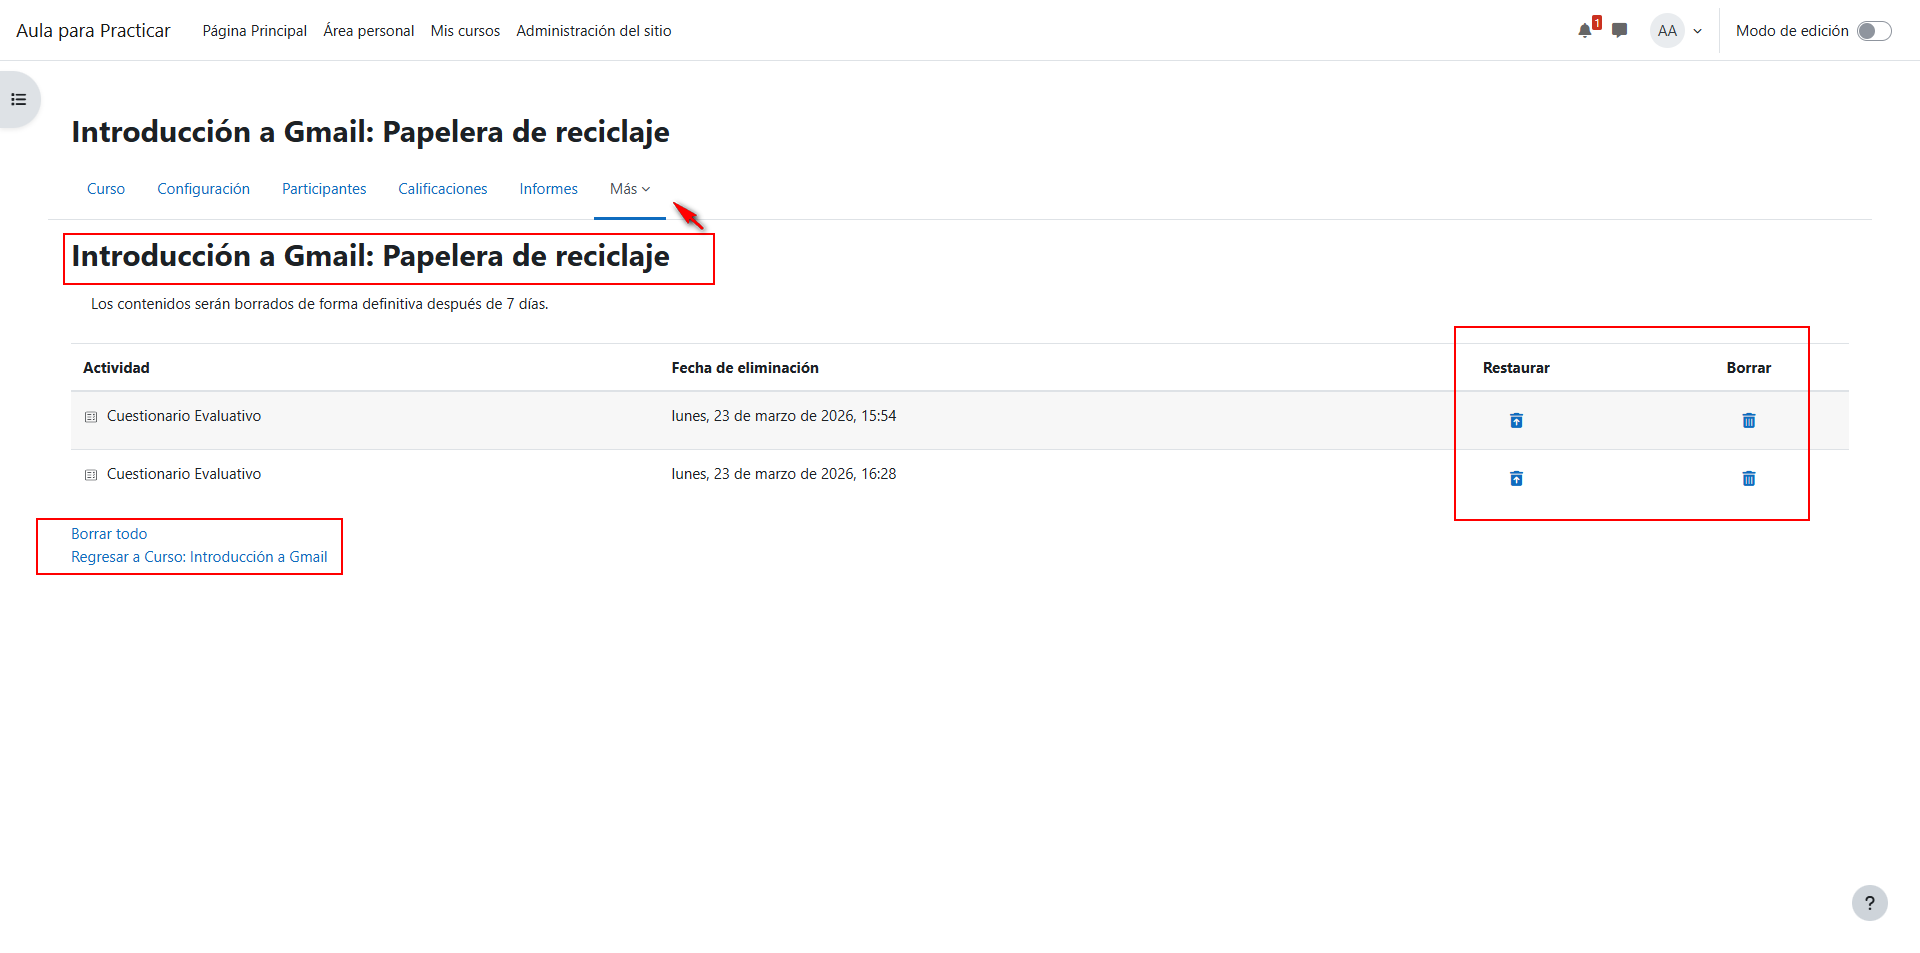The width and height of the screenshot is (1920, 953).
Task: Click the AA user avatar
Action: click(x=1667, y=31)
